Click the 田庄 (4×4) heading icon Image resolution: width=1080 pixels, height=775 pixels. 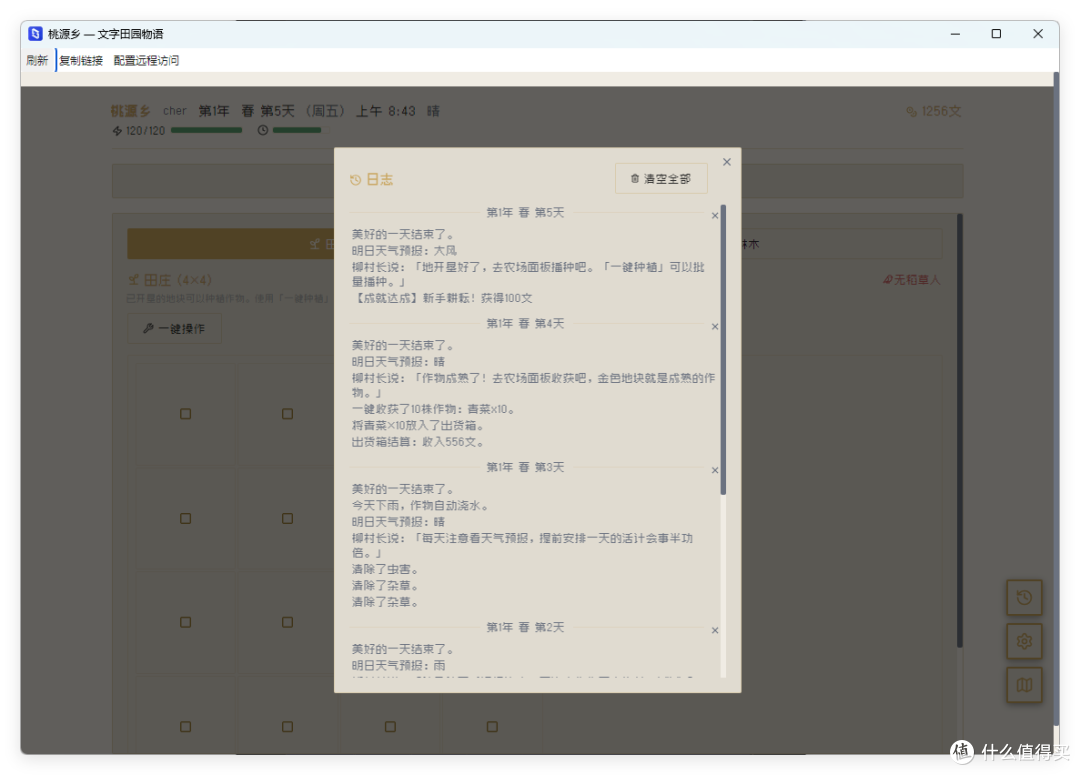pos(134,280)
